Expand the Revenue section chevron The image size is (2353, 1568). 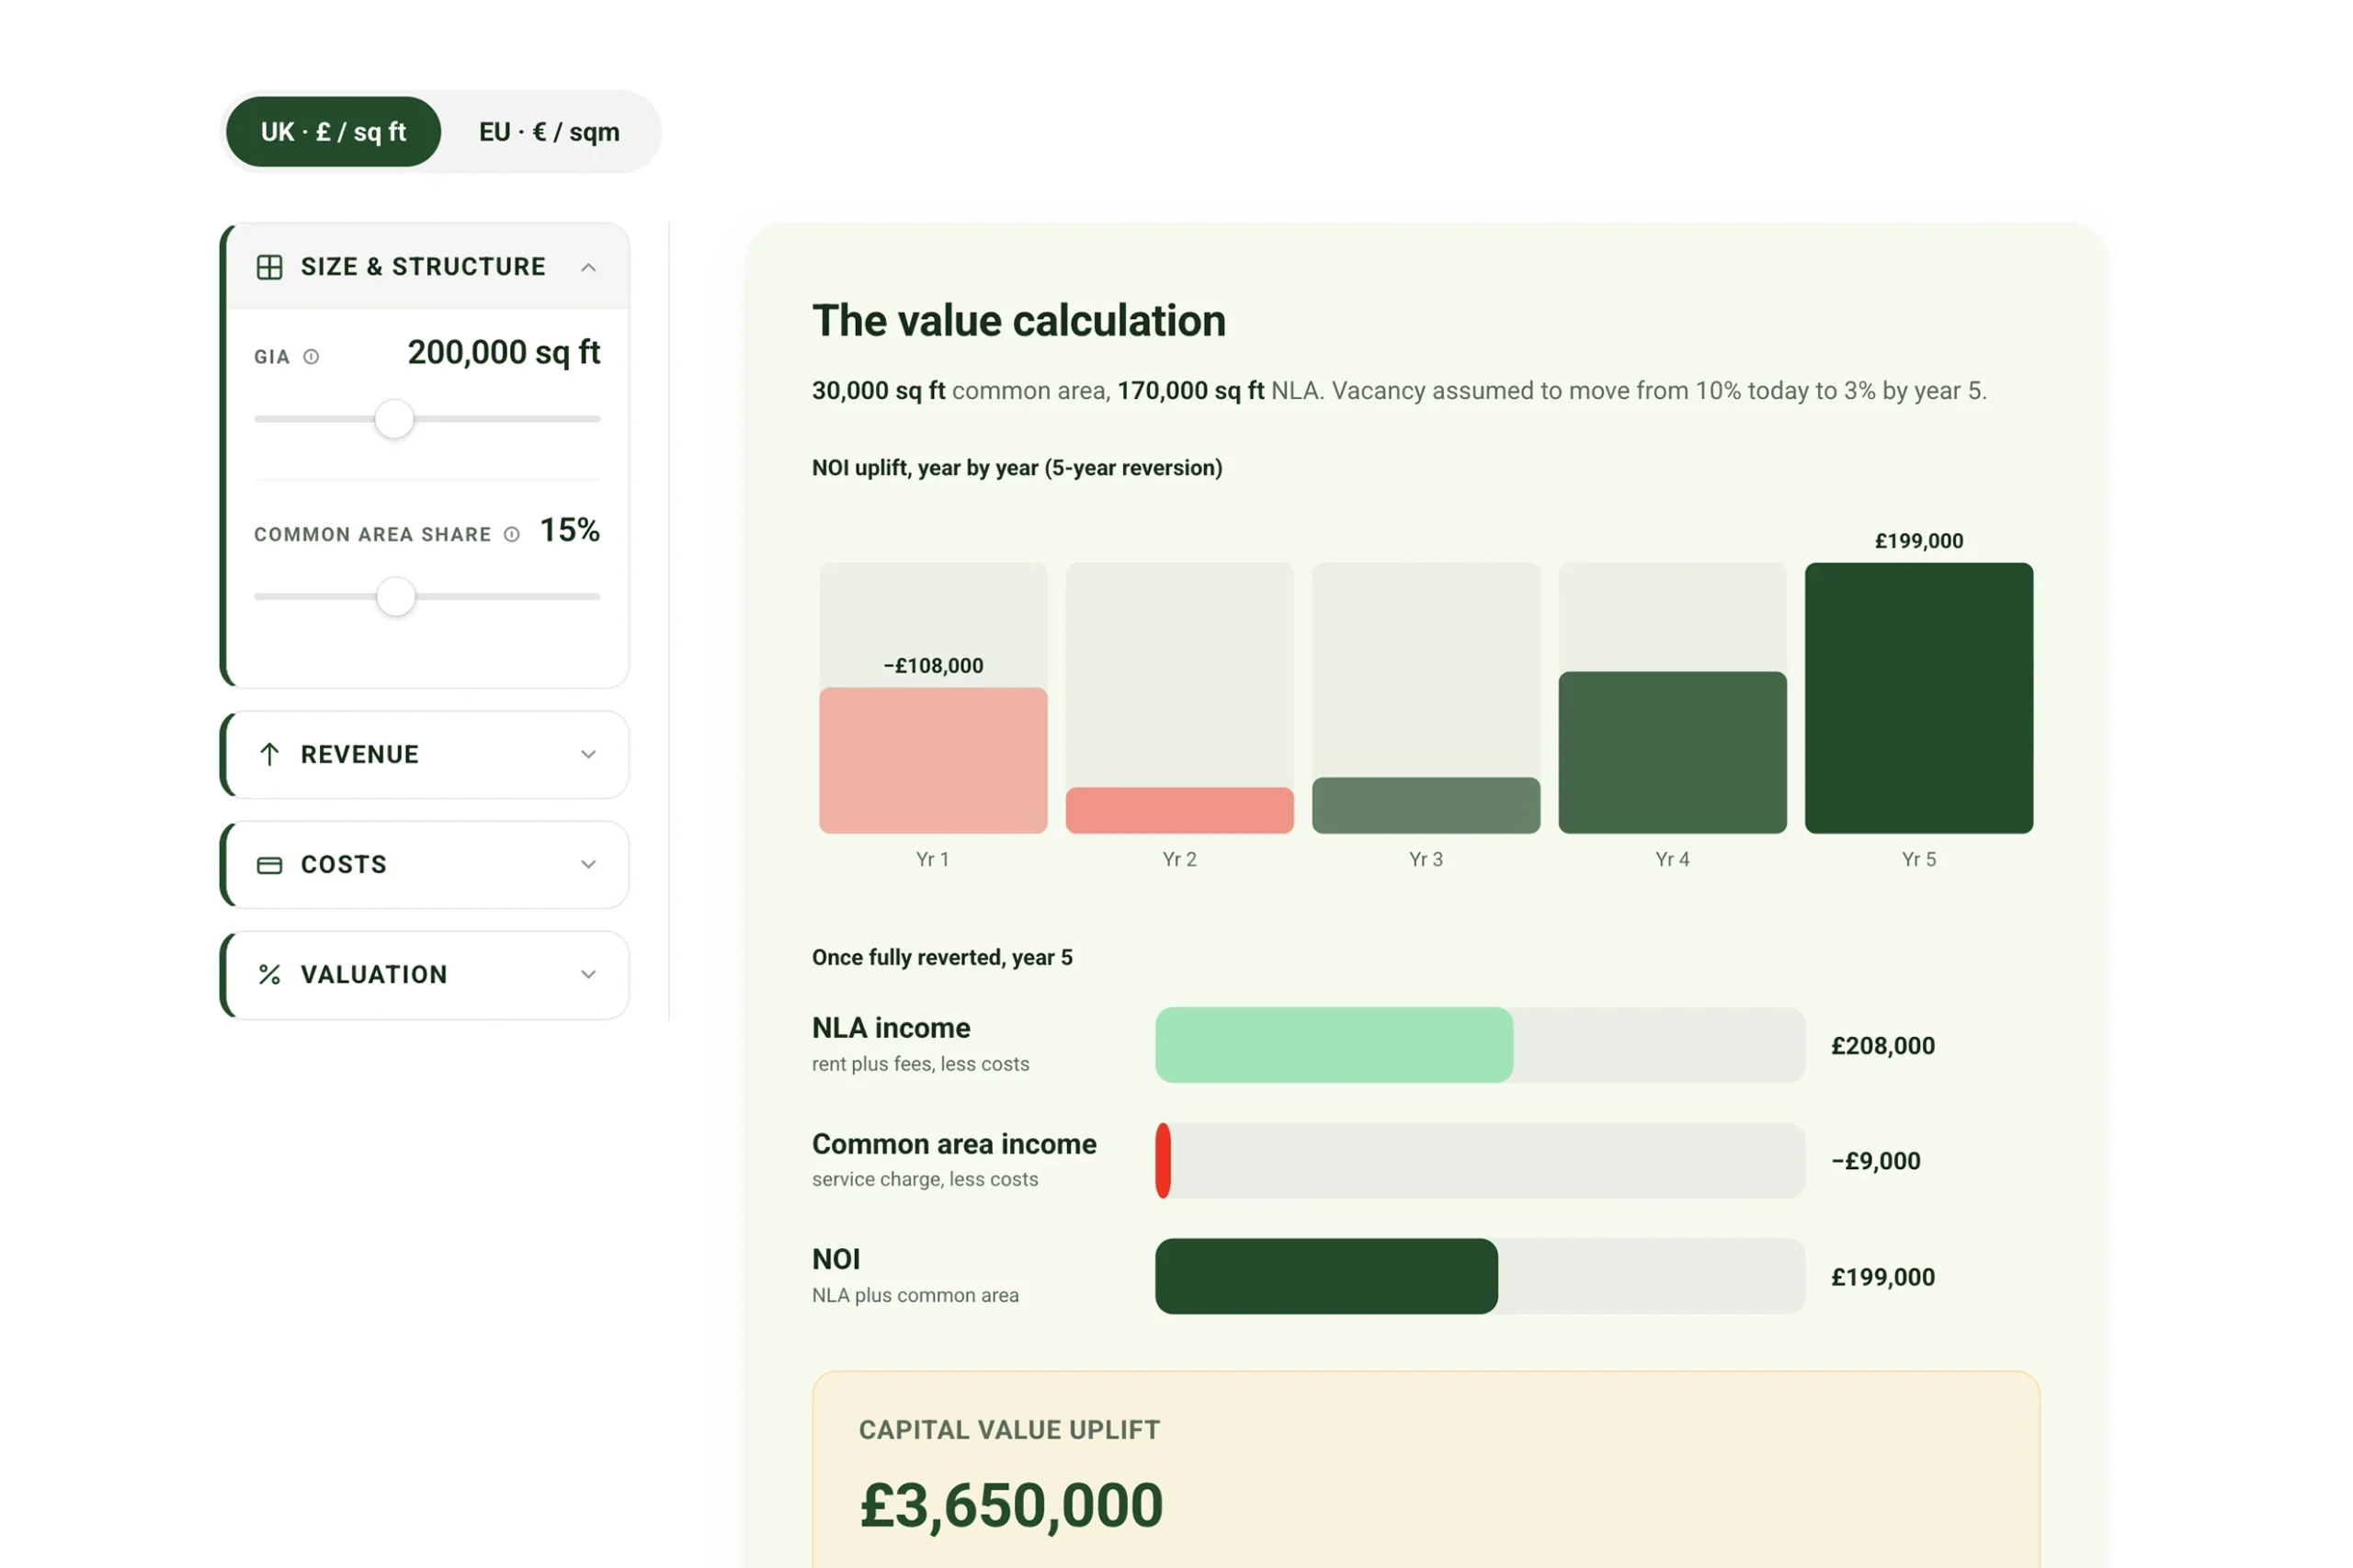click(x=588, y=754)
